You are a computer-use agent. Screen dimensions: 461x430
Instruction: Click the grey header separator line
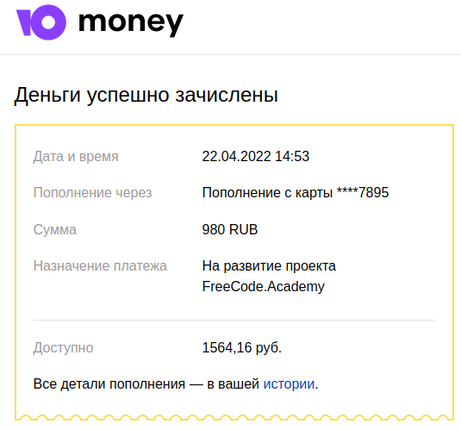(230, 54)
